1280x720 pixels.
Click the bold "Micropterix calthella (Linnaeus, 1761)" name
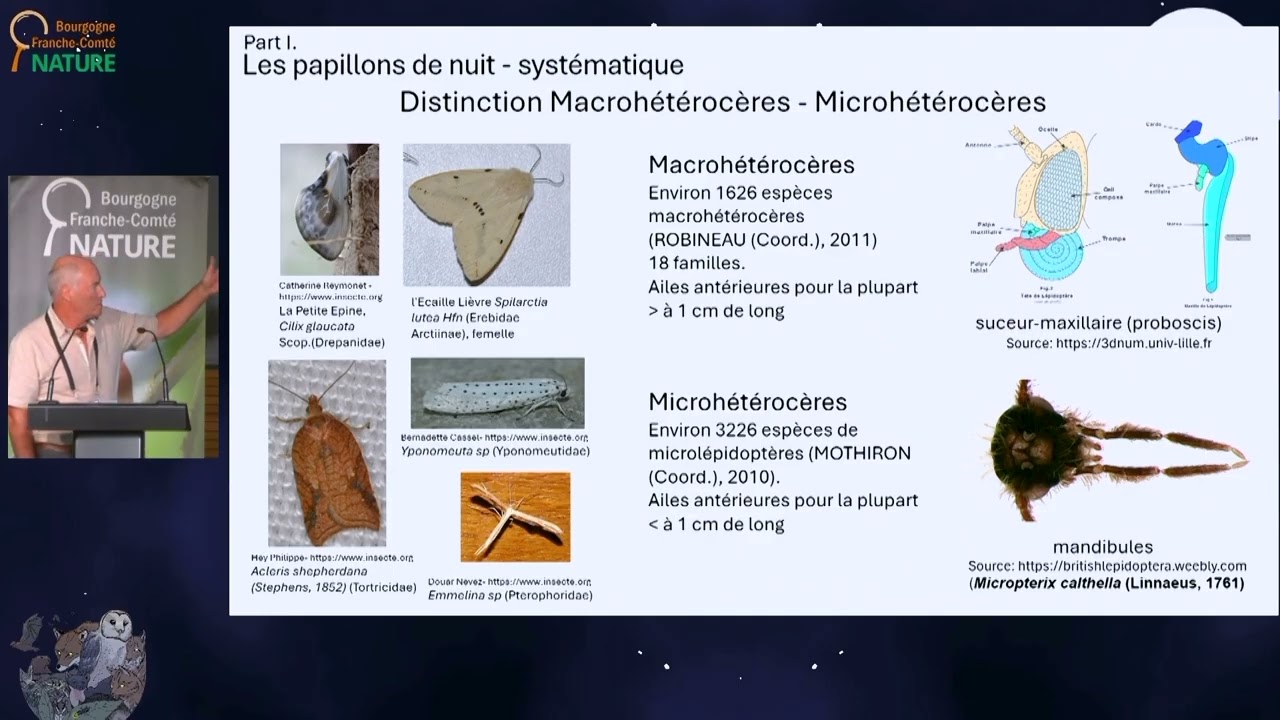[1109, 583]
